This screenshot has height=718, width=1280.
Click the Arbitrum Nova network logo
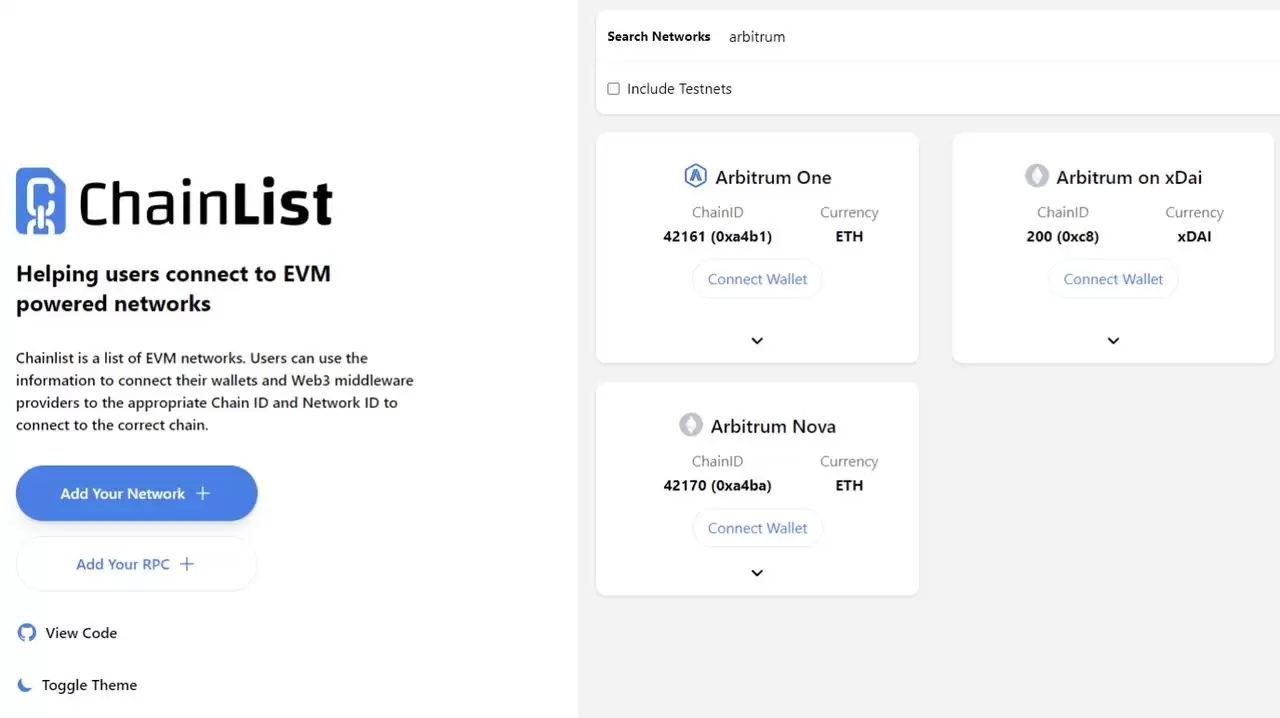[691, 425]
